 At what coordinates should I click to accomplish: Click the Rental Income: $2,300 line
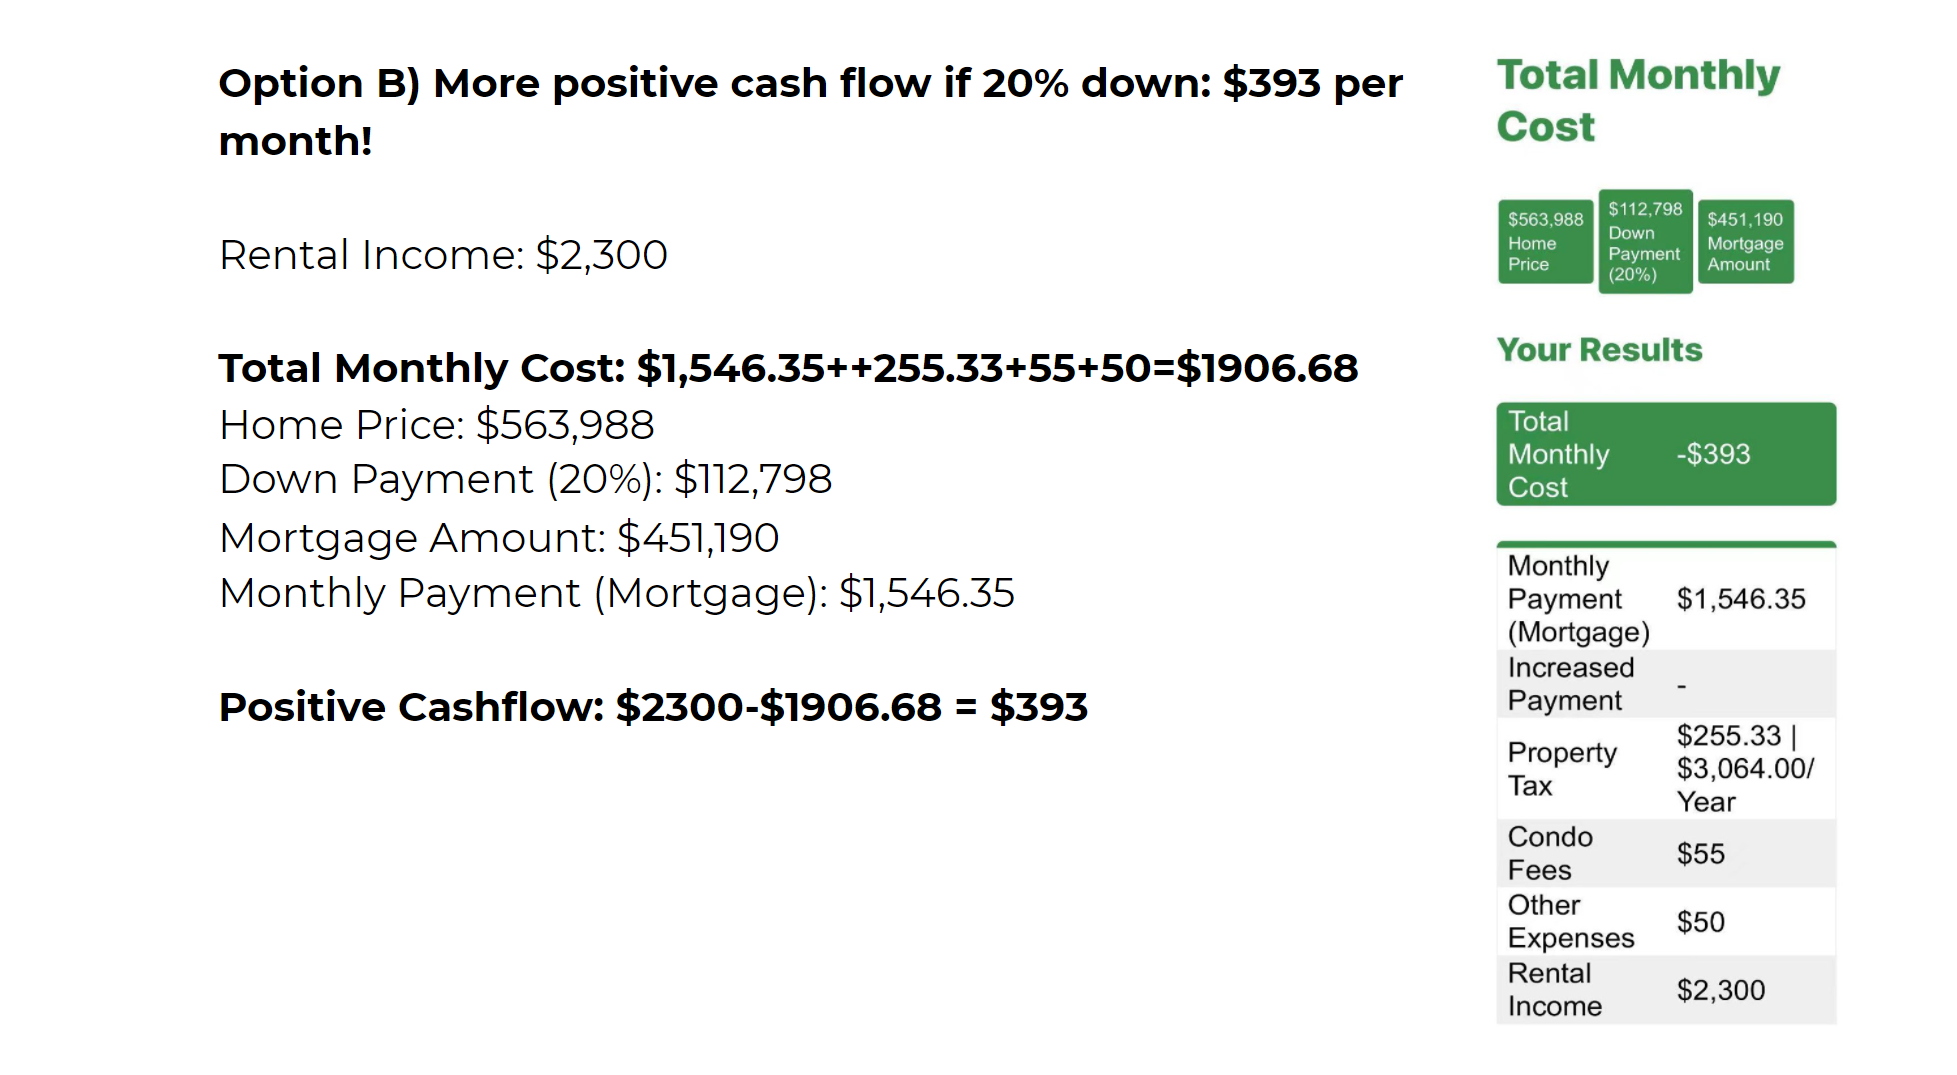[443, 255]
